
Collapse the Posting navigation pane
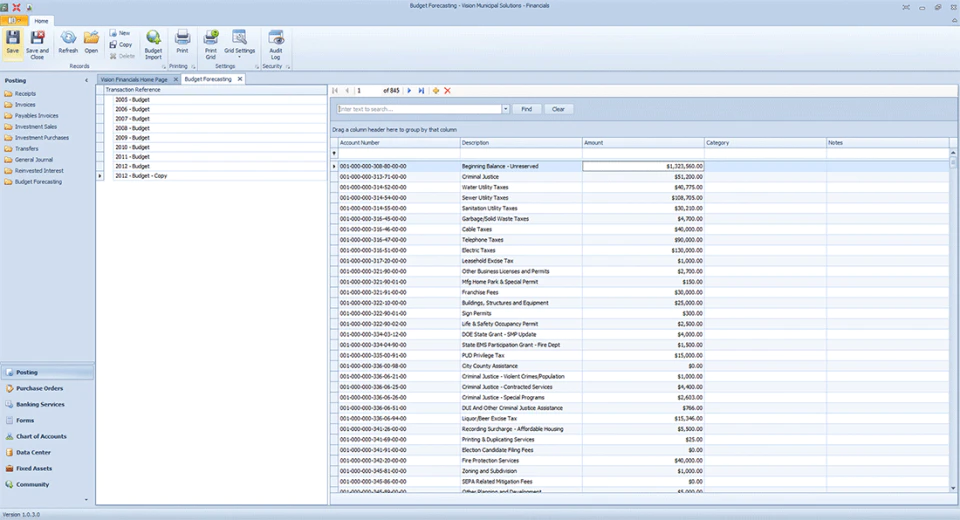tap(86, 80)
